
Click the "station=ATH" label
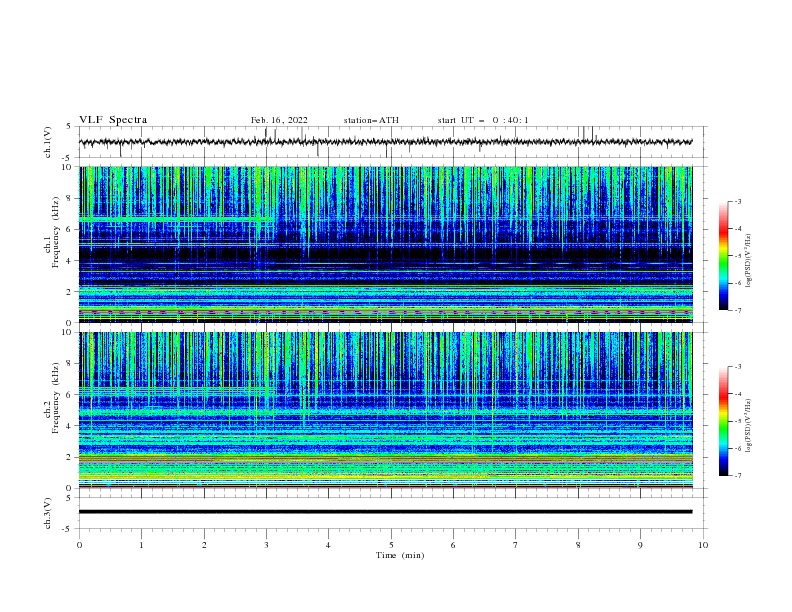(371, 120)
